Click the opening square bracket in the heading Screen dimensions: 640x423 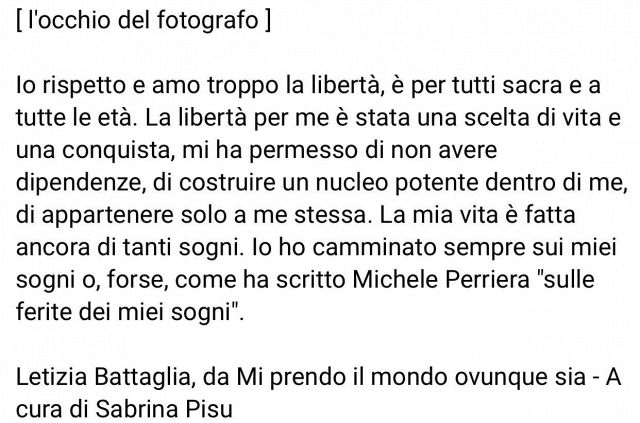click(19, 20)
